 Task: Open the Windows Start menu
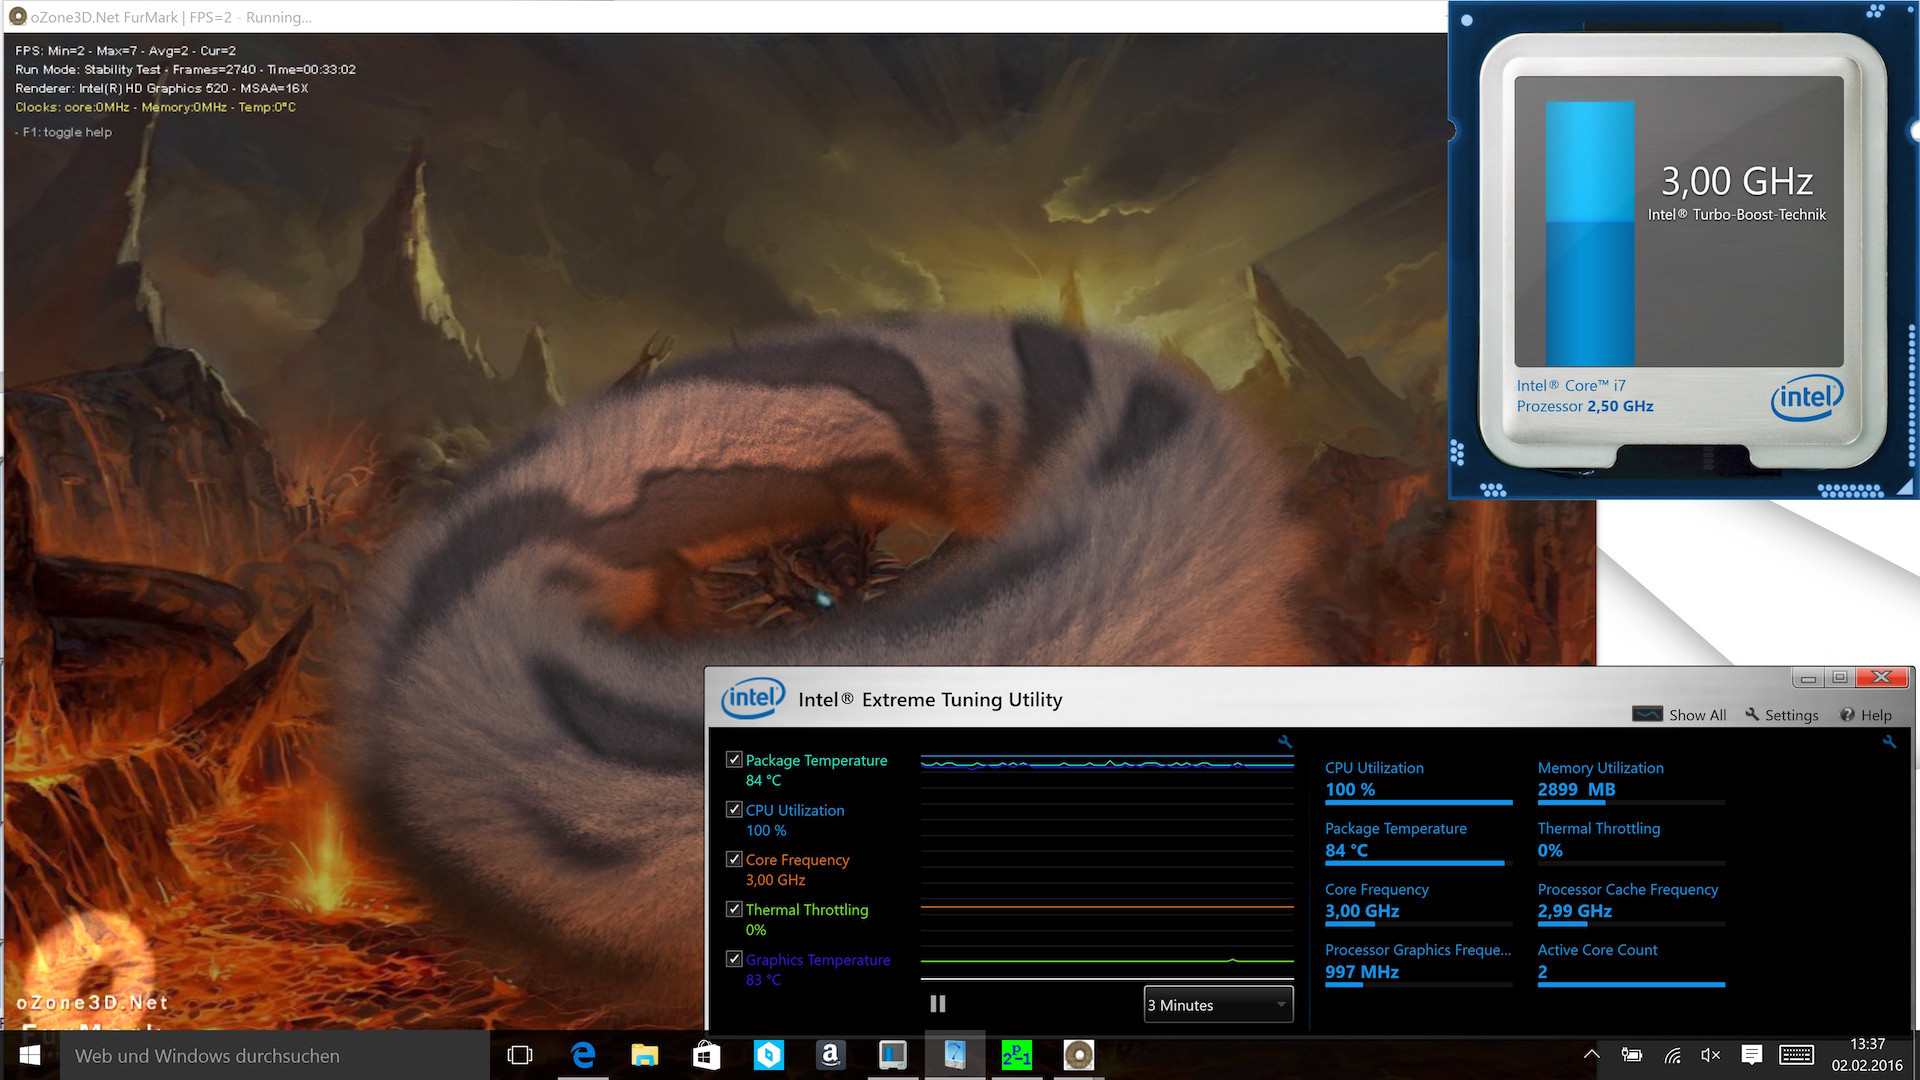click(30, 1055)
